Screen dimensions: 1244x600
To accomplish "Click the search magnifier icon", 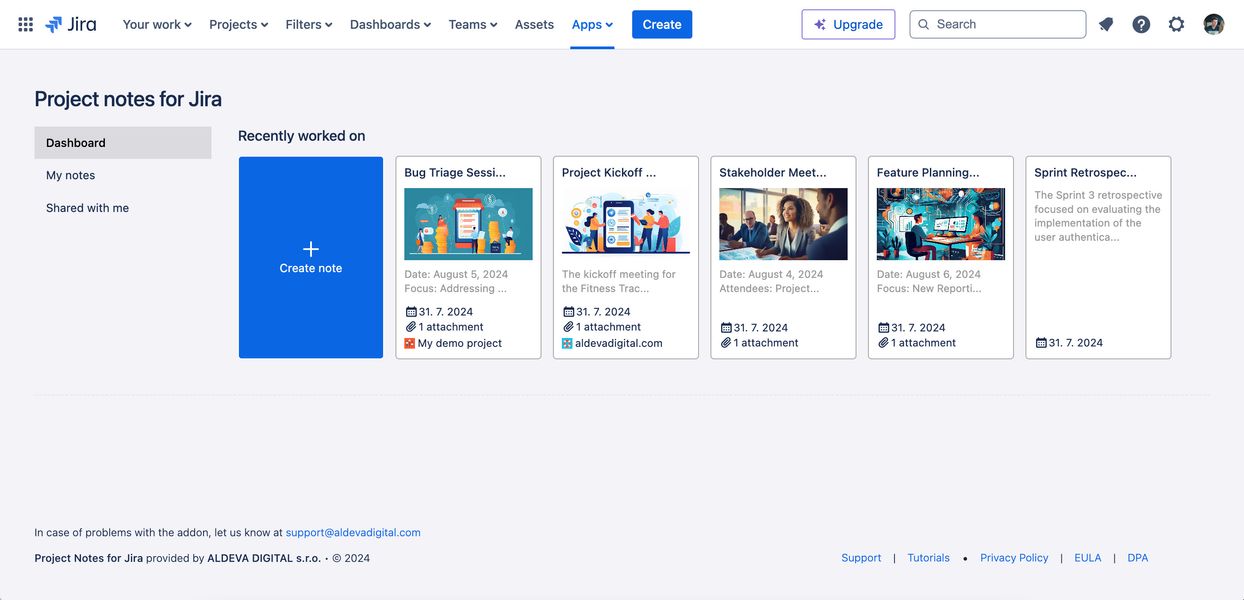I will (924, 24).
